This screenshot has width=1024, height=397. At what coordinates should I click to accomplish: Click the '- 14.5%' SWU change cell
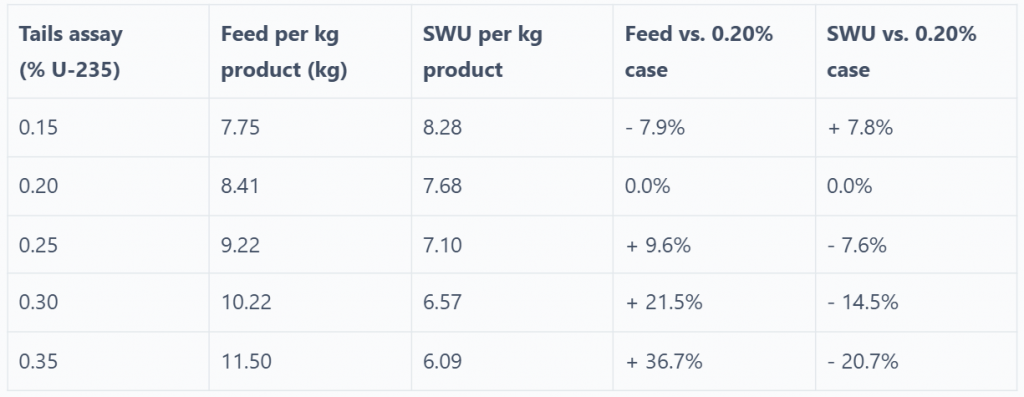[916, 302]
